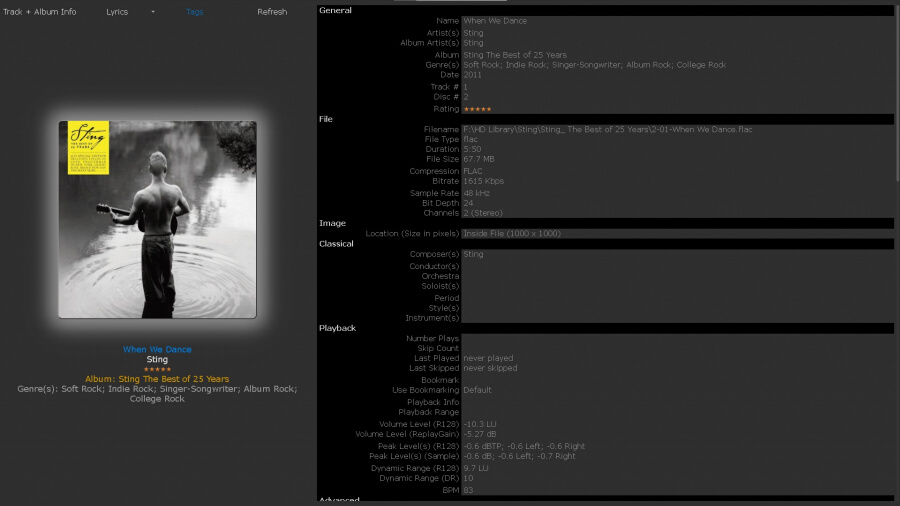Click the Number Plays field

(x=678, y=338)
